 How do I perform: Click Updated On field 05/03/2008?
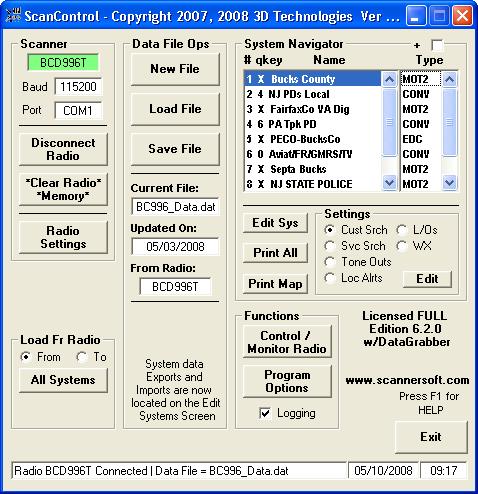tap(175, 247)
